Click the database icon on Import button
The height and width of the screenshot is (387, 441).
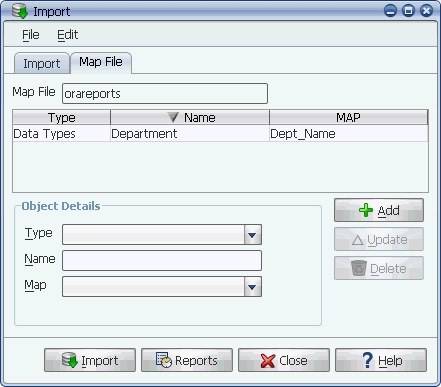[70, 360]
